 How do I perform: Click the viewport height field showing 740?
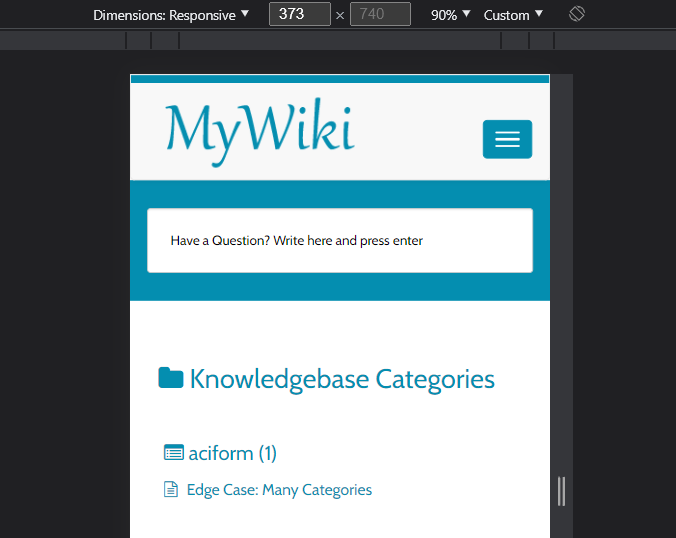tap(380, 14)
